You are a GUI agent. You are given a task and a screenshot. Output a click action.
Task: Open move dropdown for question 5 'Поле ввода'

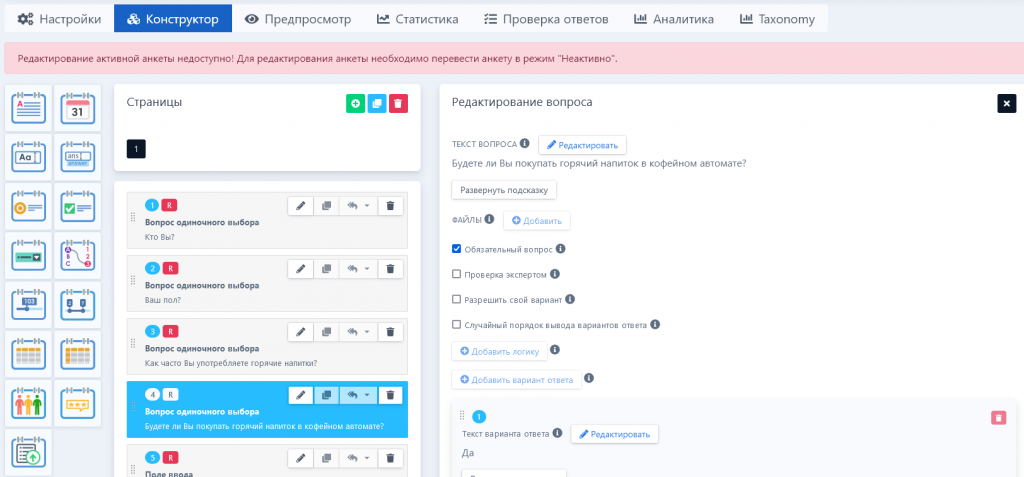pyautogui.click(x=359, y=458)
